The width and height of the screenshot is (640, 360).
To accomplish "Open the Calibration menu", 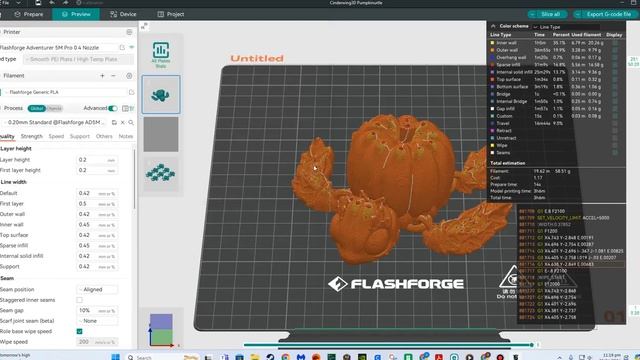I will (90, 2).
